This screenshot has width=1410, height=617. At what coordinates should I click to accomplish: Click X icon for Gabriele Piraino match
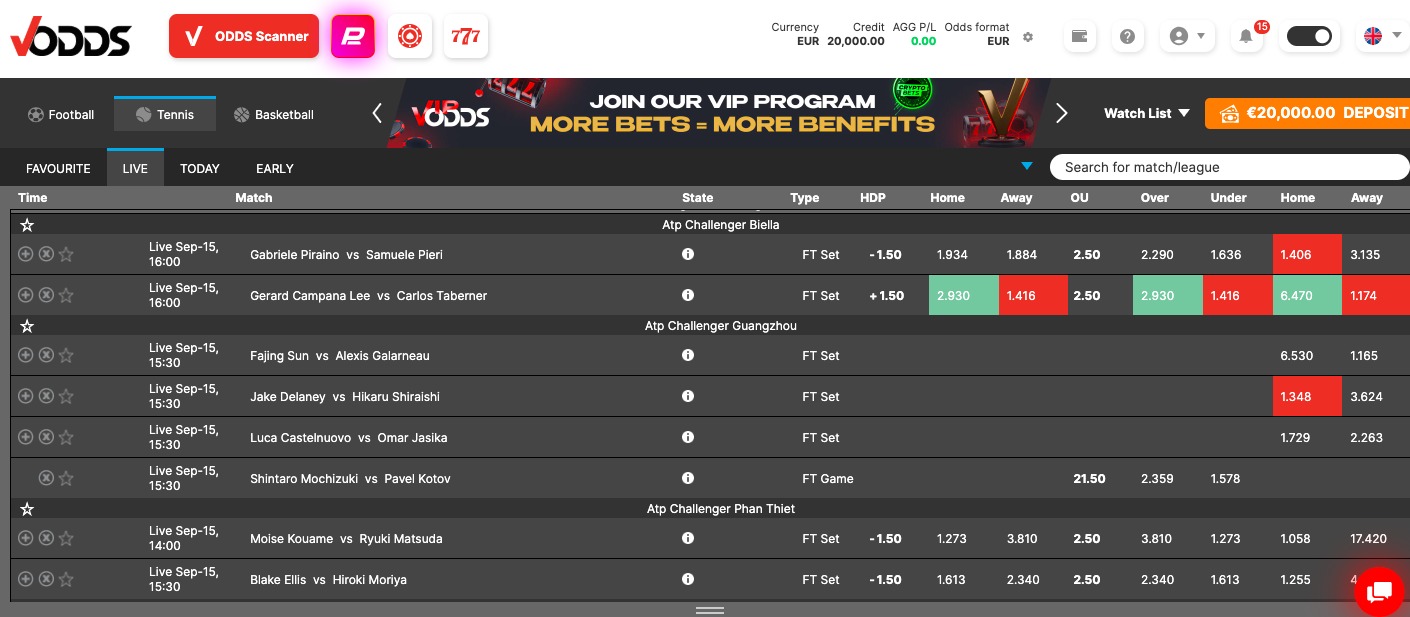(46, 254)
